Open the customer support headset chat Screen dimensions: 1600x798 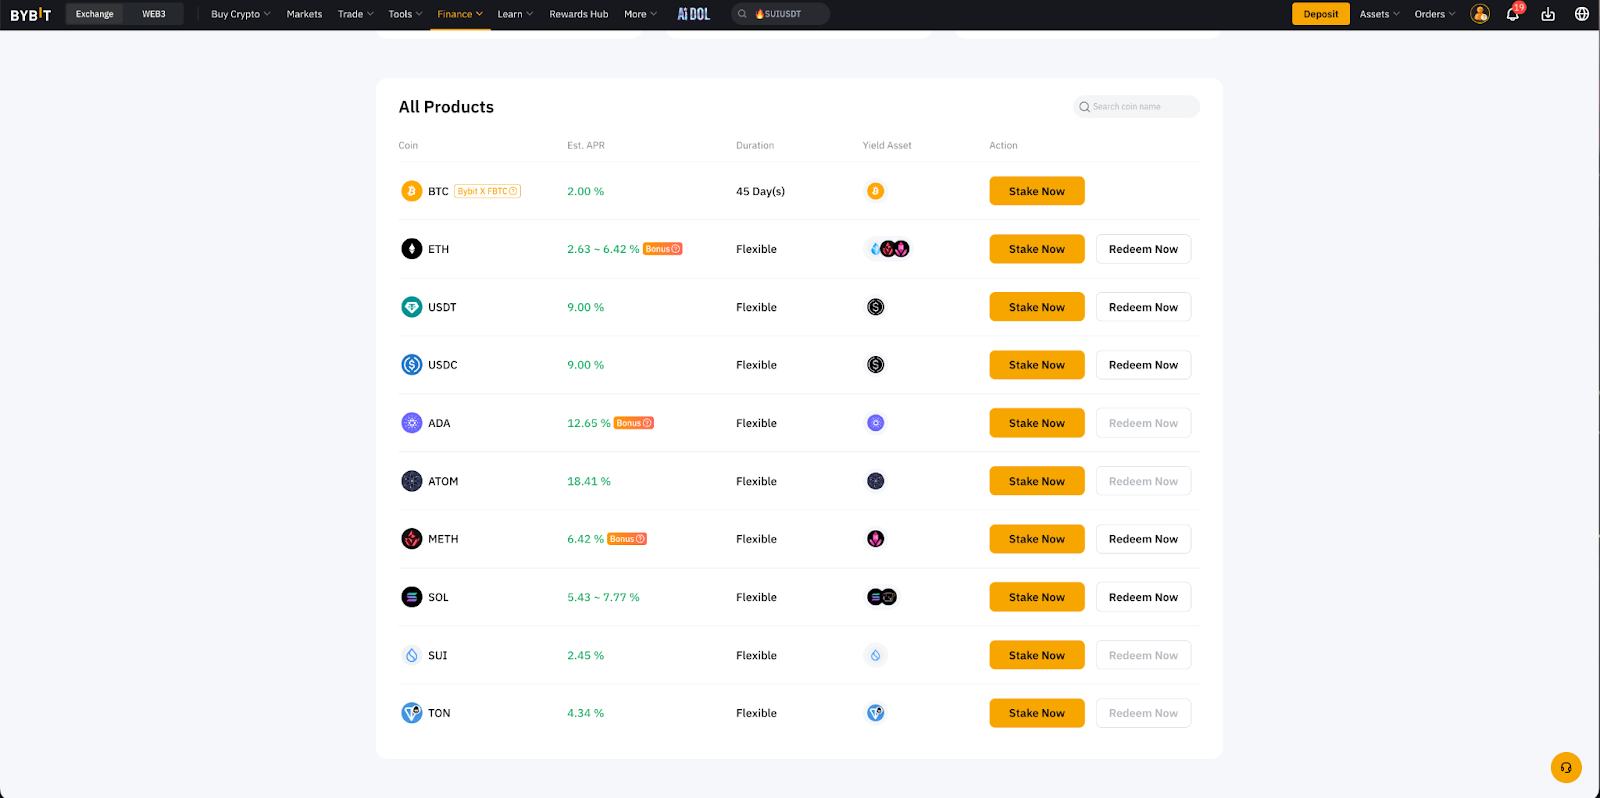[x=1566, y=767]
